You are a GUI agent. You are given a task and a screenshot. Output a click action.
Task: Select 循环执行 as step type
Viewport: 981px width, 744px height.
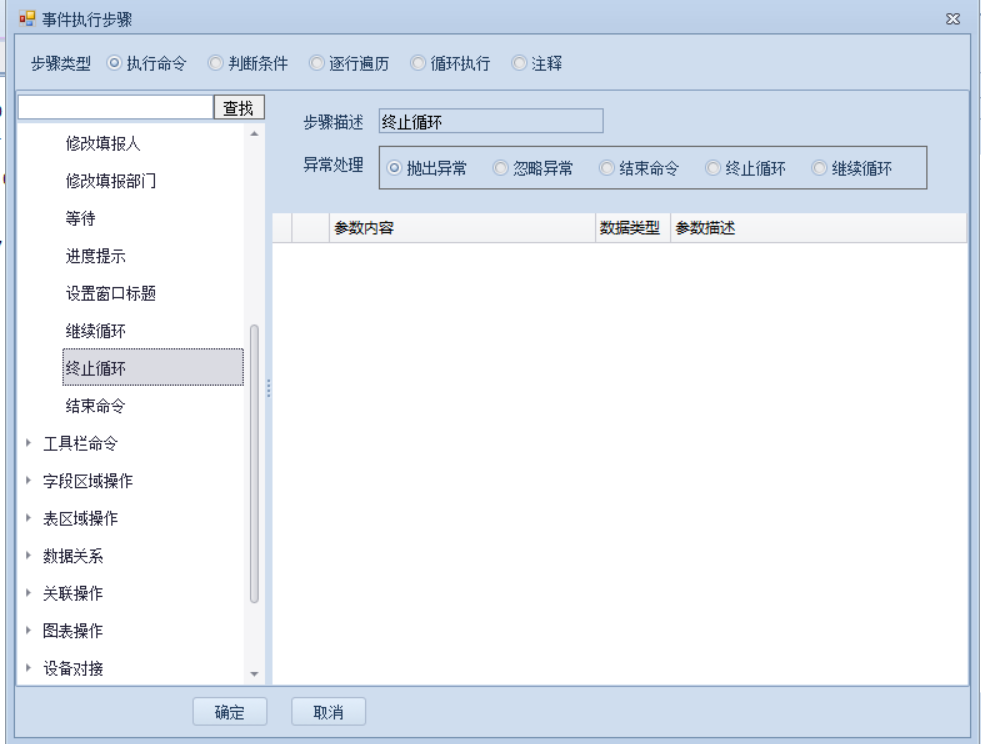[x=418, y=64]
